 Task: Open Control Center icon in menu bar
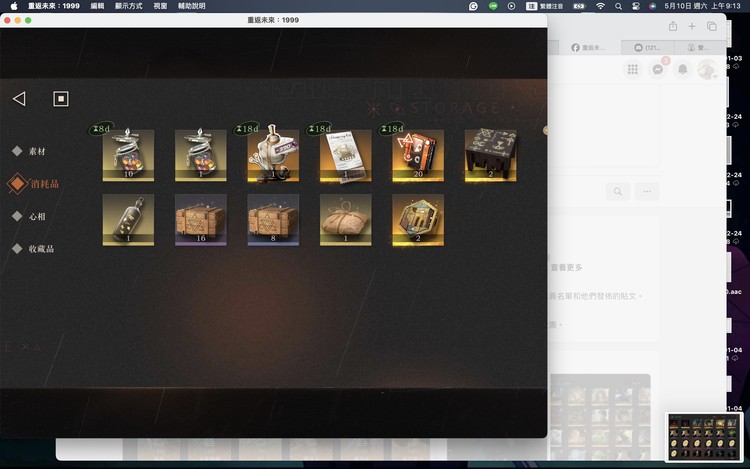point(636,6)
